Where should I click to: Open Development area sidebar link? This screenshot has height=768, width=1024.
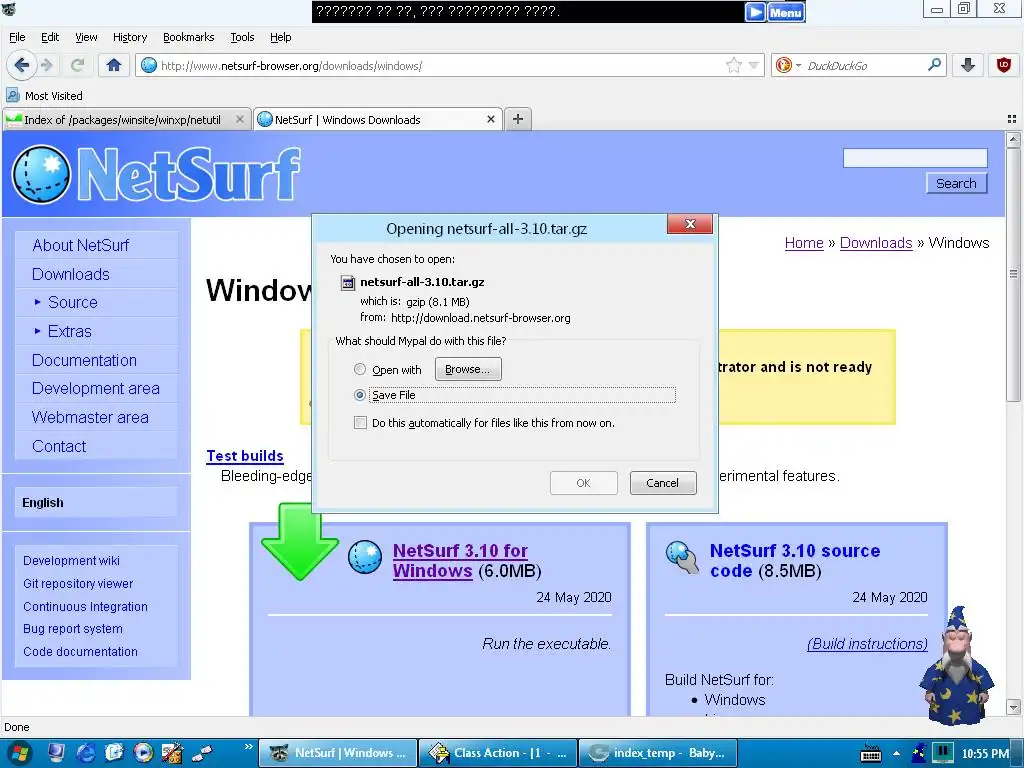[95, 389]
